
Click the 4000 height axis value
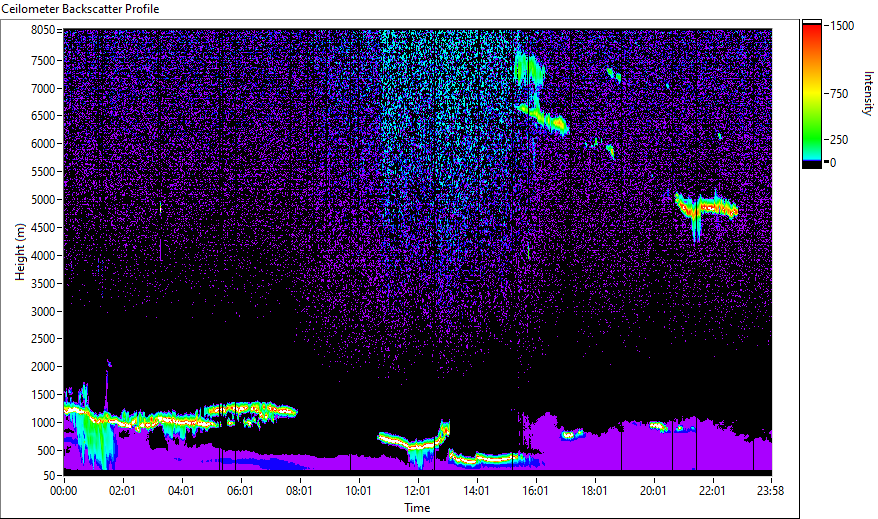coord(43,256)
